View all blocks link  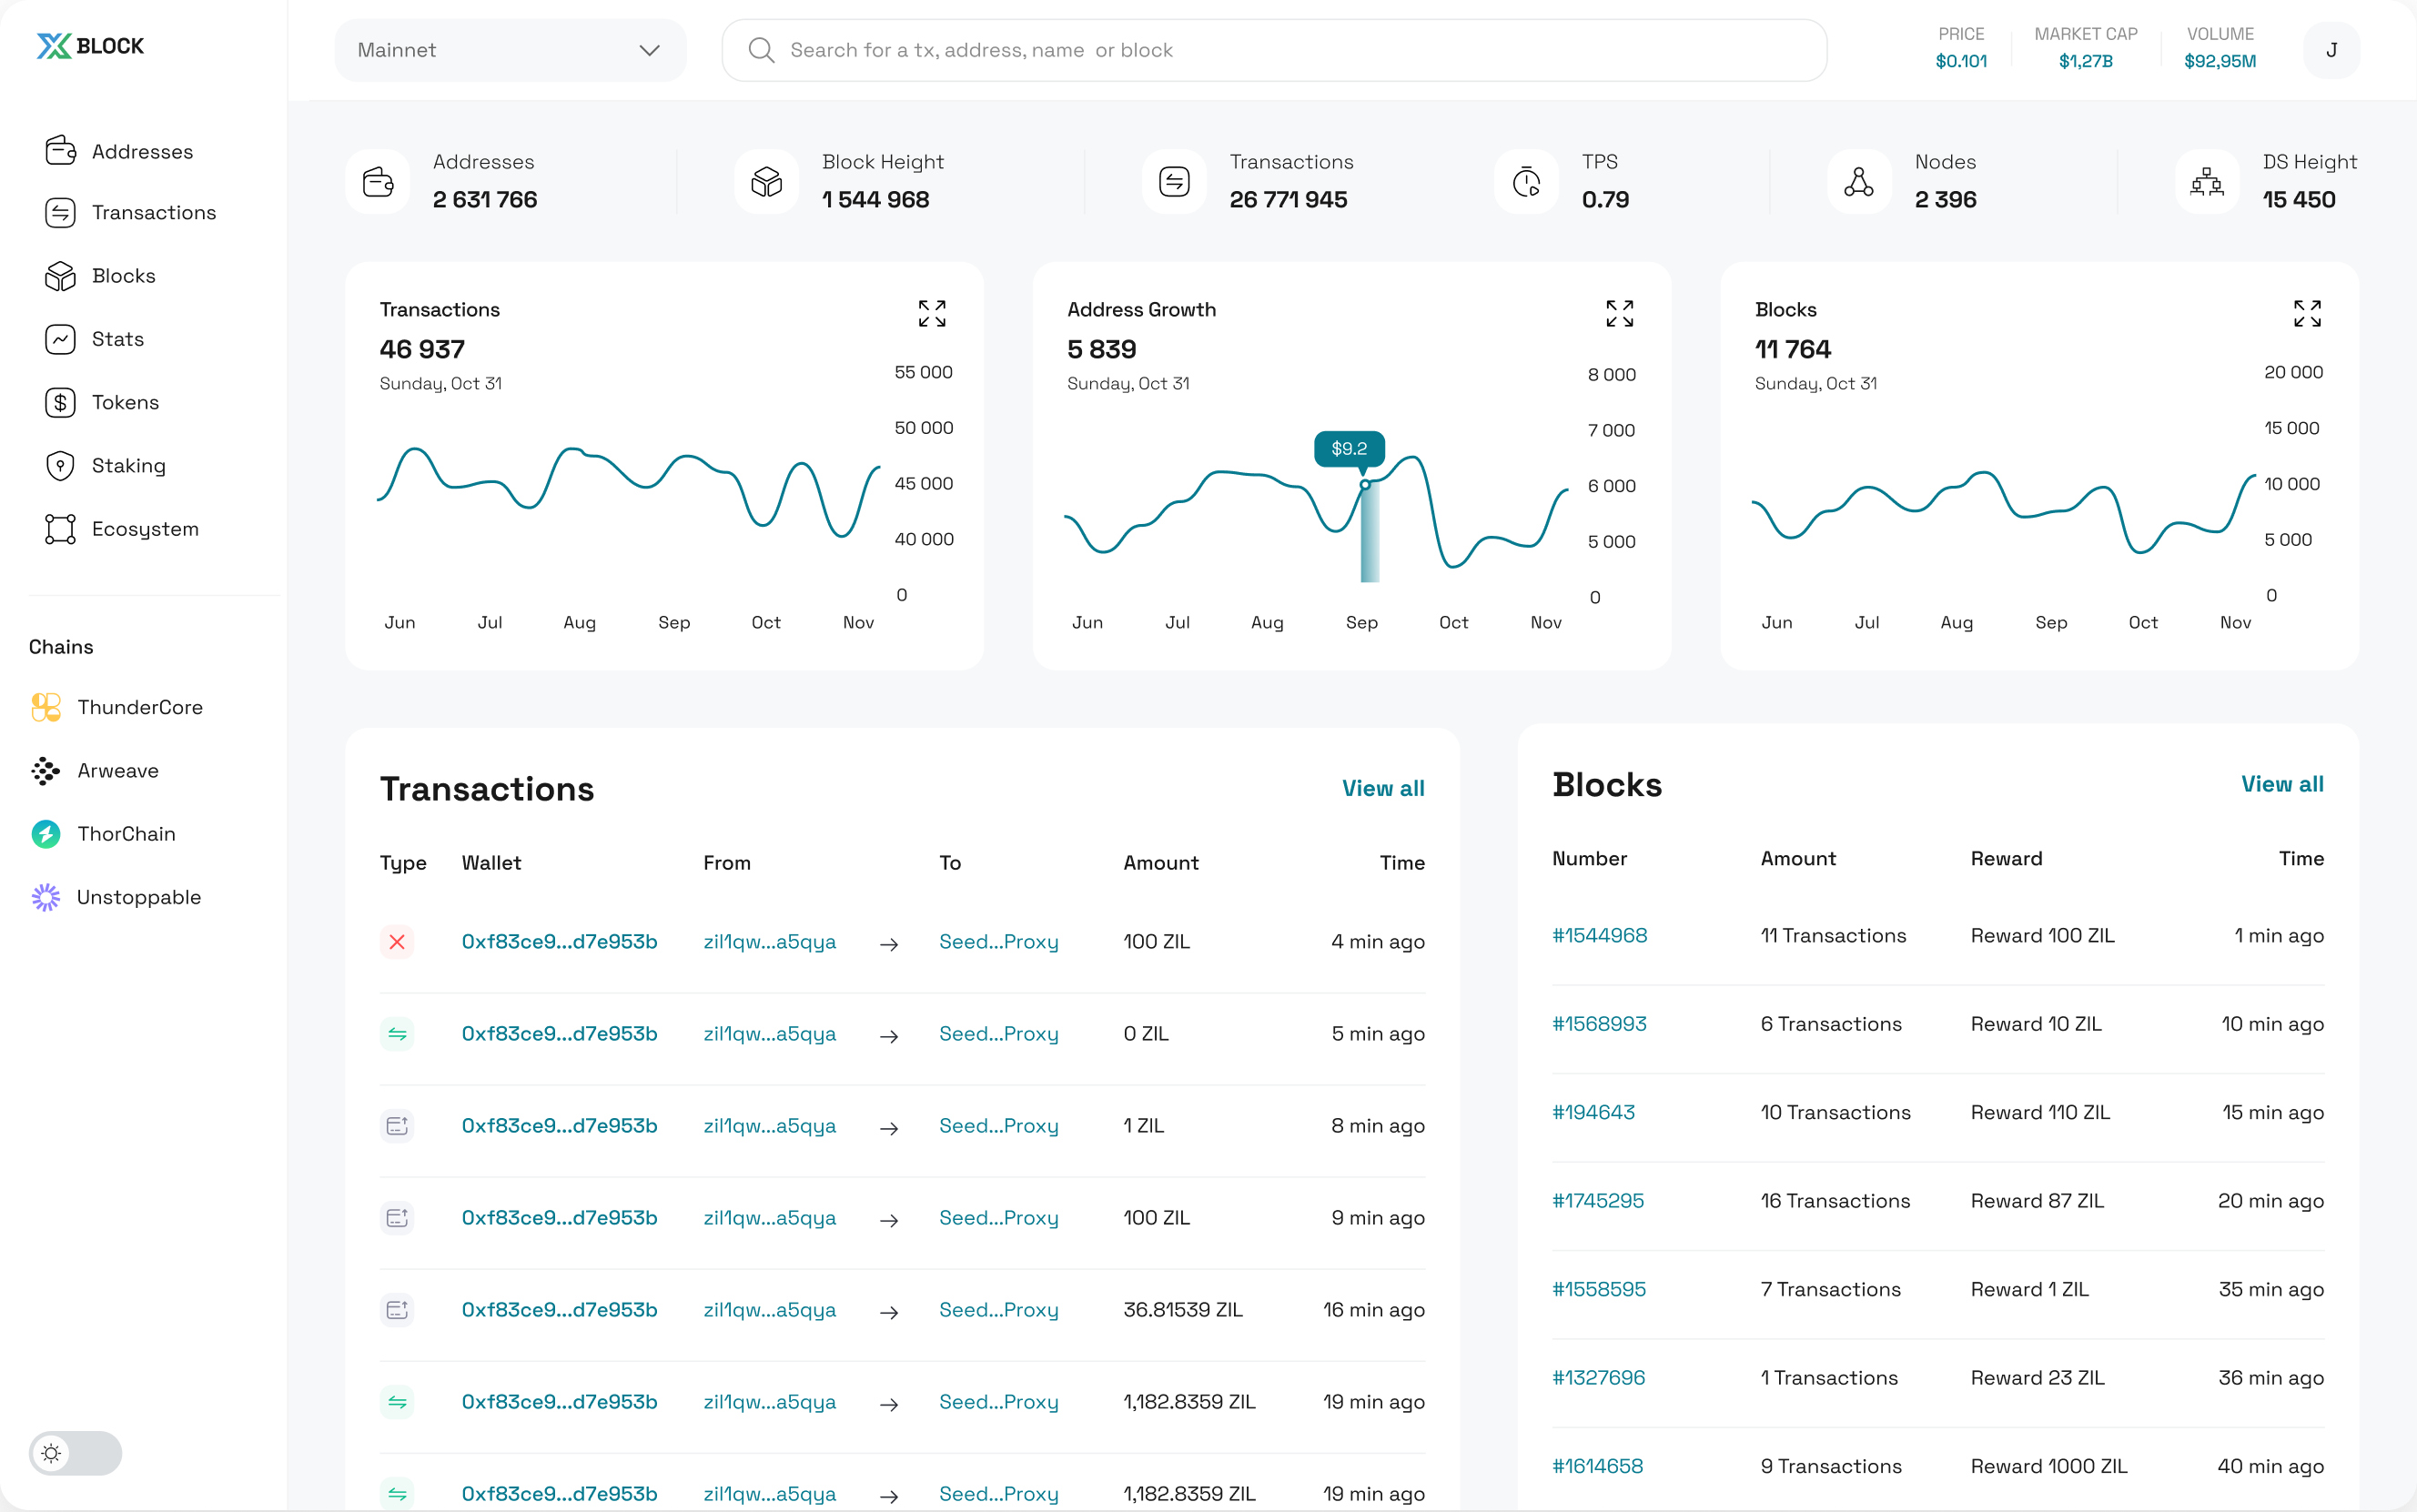pos(2282,784)
